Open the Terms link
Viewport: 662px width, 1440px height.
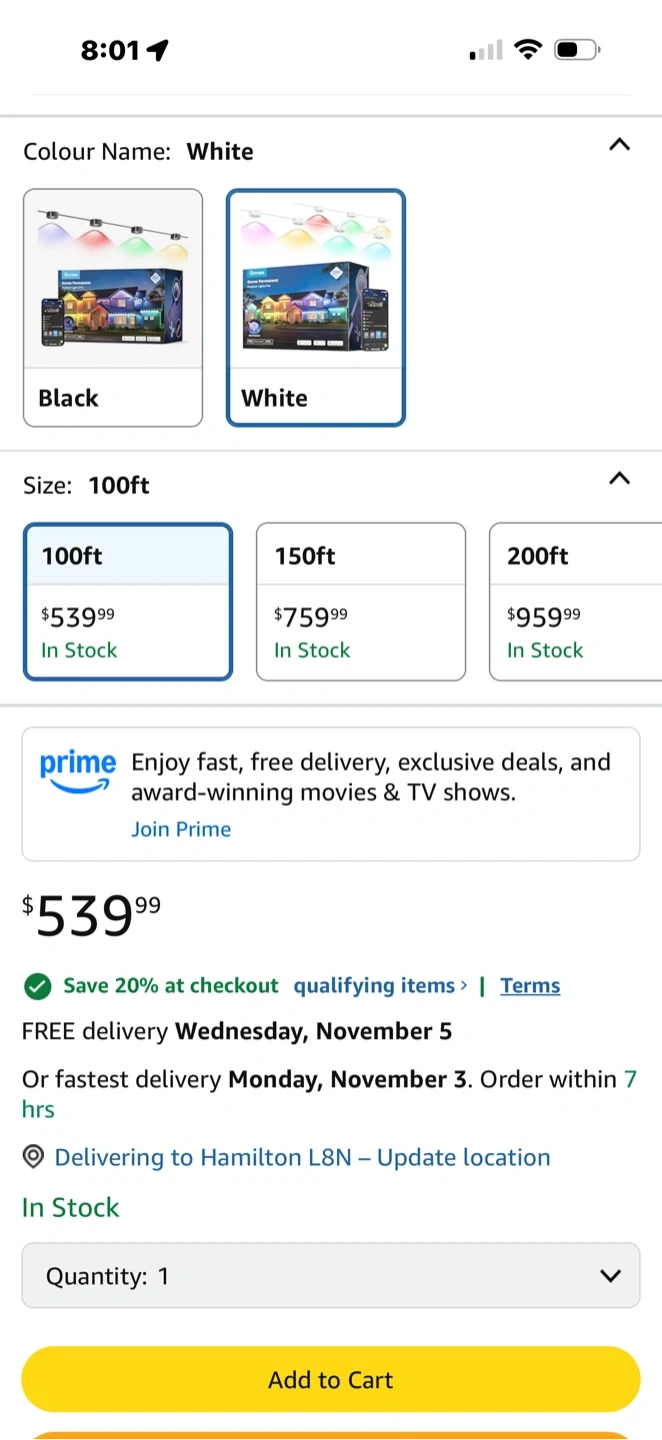(530, 986)
